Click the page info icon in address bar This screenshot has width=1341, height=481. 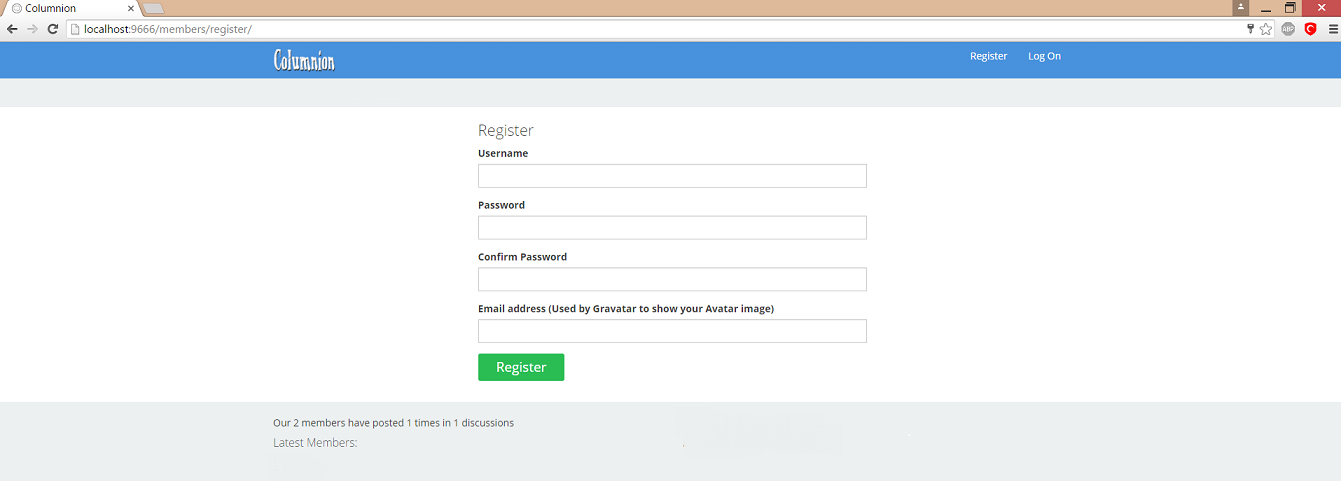point(75,29)
